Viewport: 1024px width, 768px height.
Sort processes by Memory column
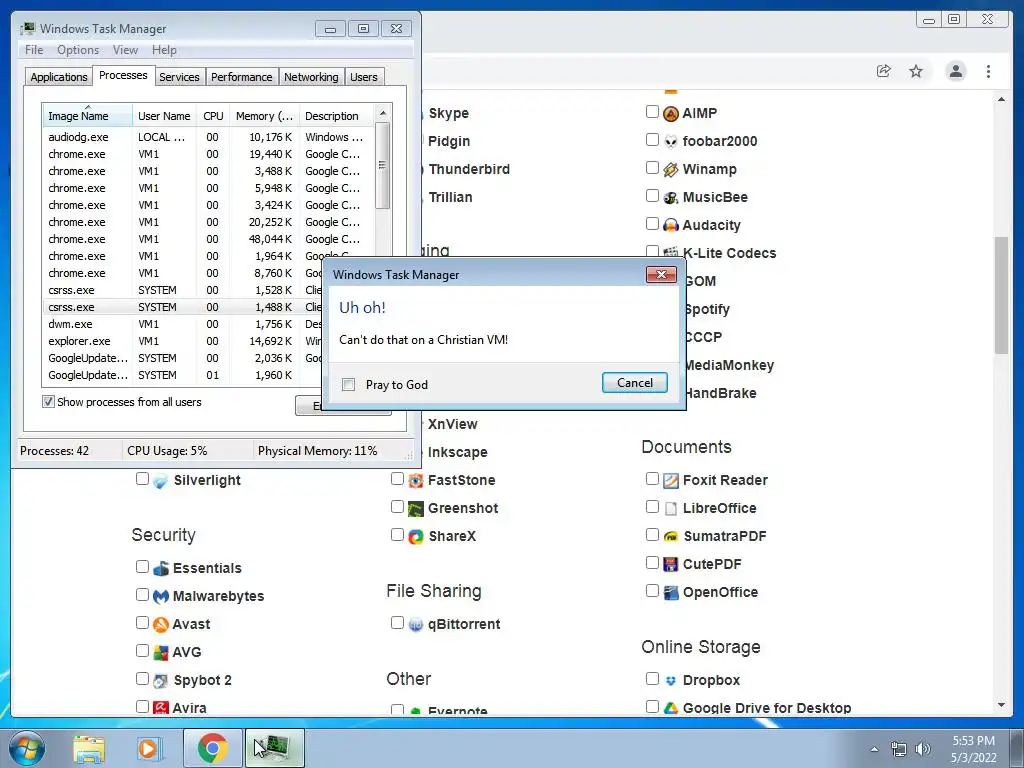point(264,116)
